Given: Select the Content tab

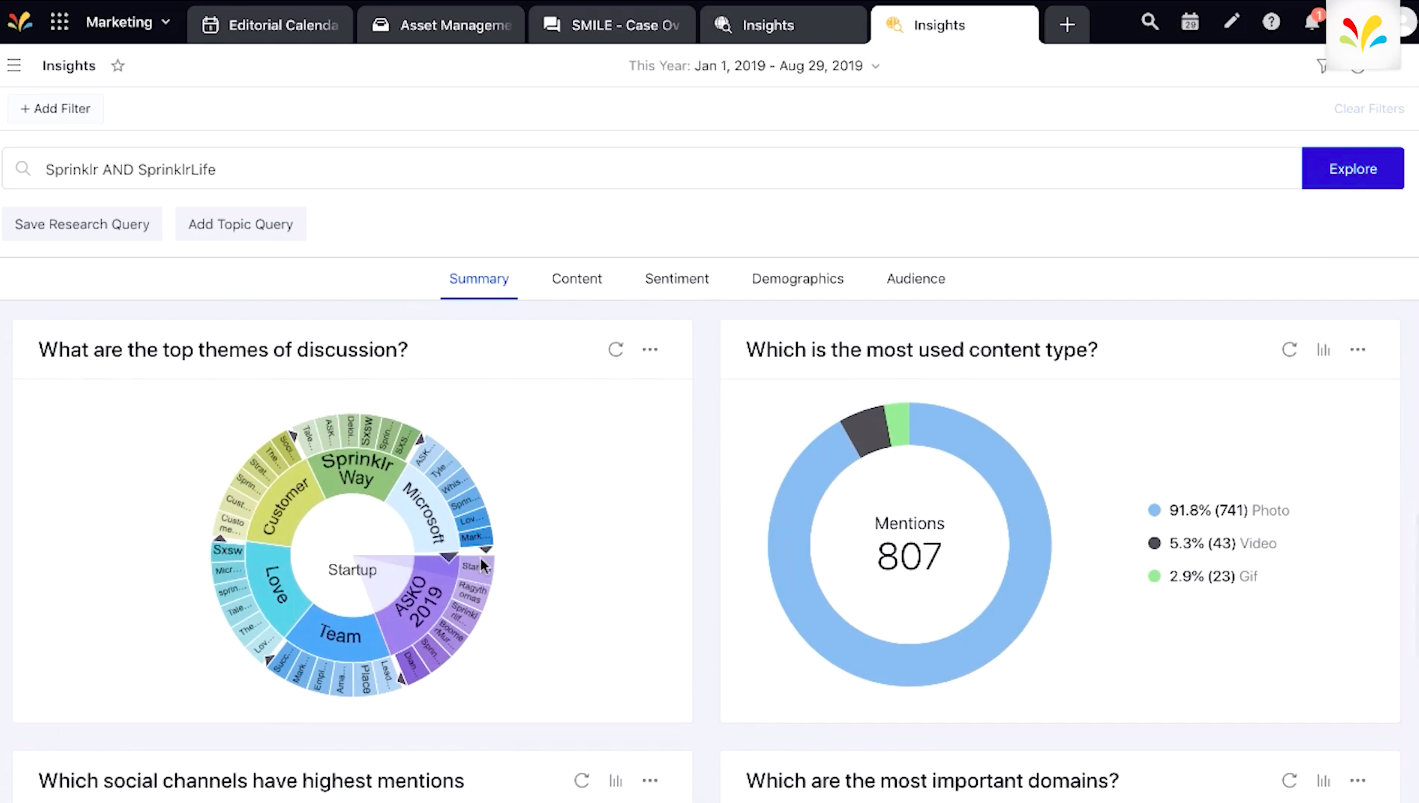Looking at the screenshot, I should [x=577, y=279].
